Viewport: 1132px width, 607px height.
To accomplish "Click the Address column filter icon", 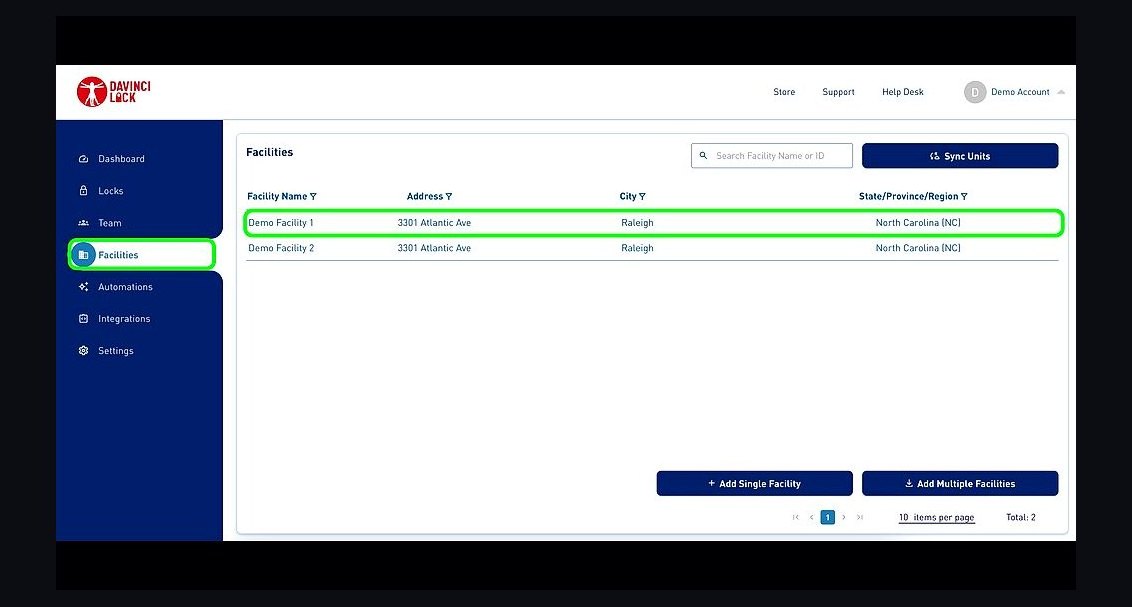I will [449, 196].
